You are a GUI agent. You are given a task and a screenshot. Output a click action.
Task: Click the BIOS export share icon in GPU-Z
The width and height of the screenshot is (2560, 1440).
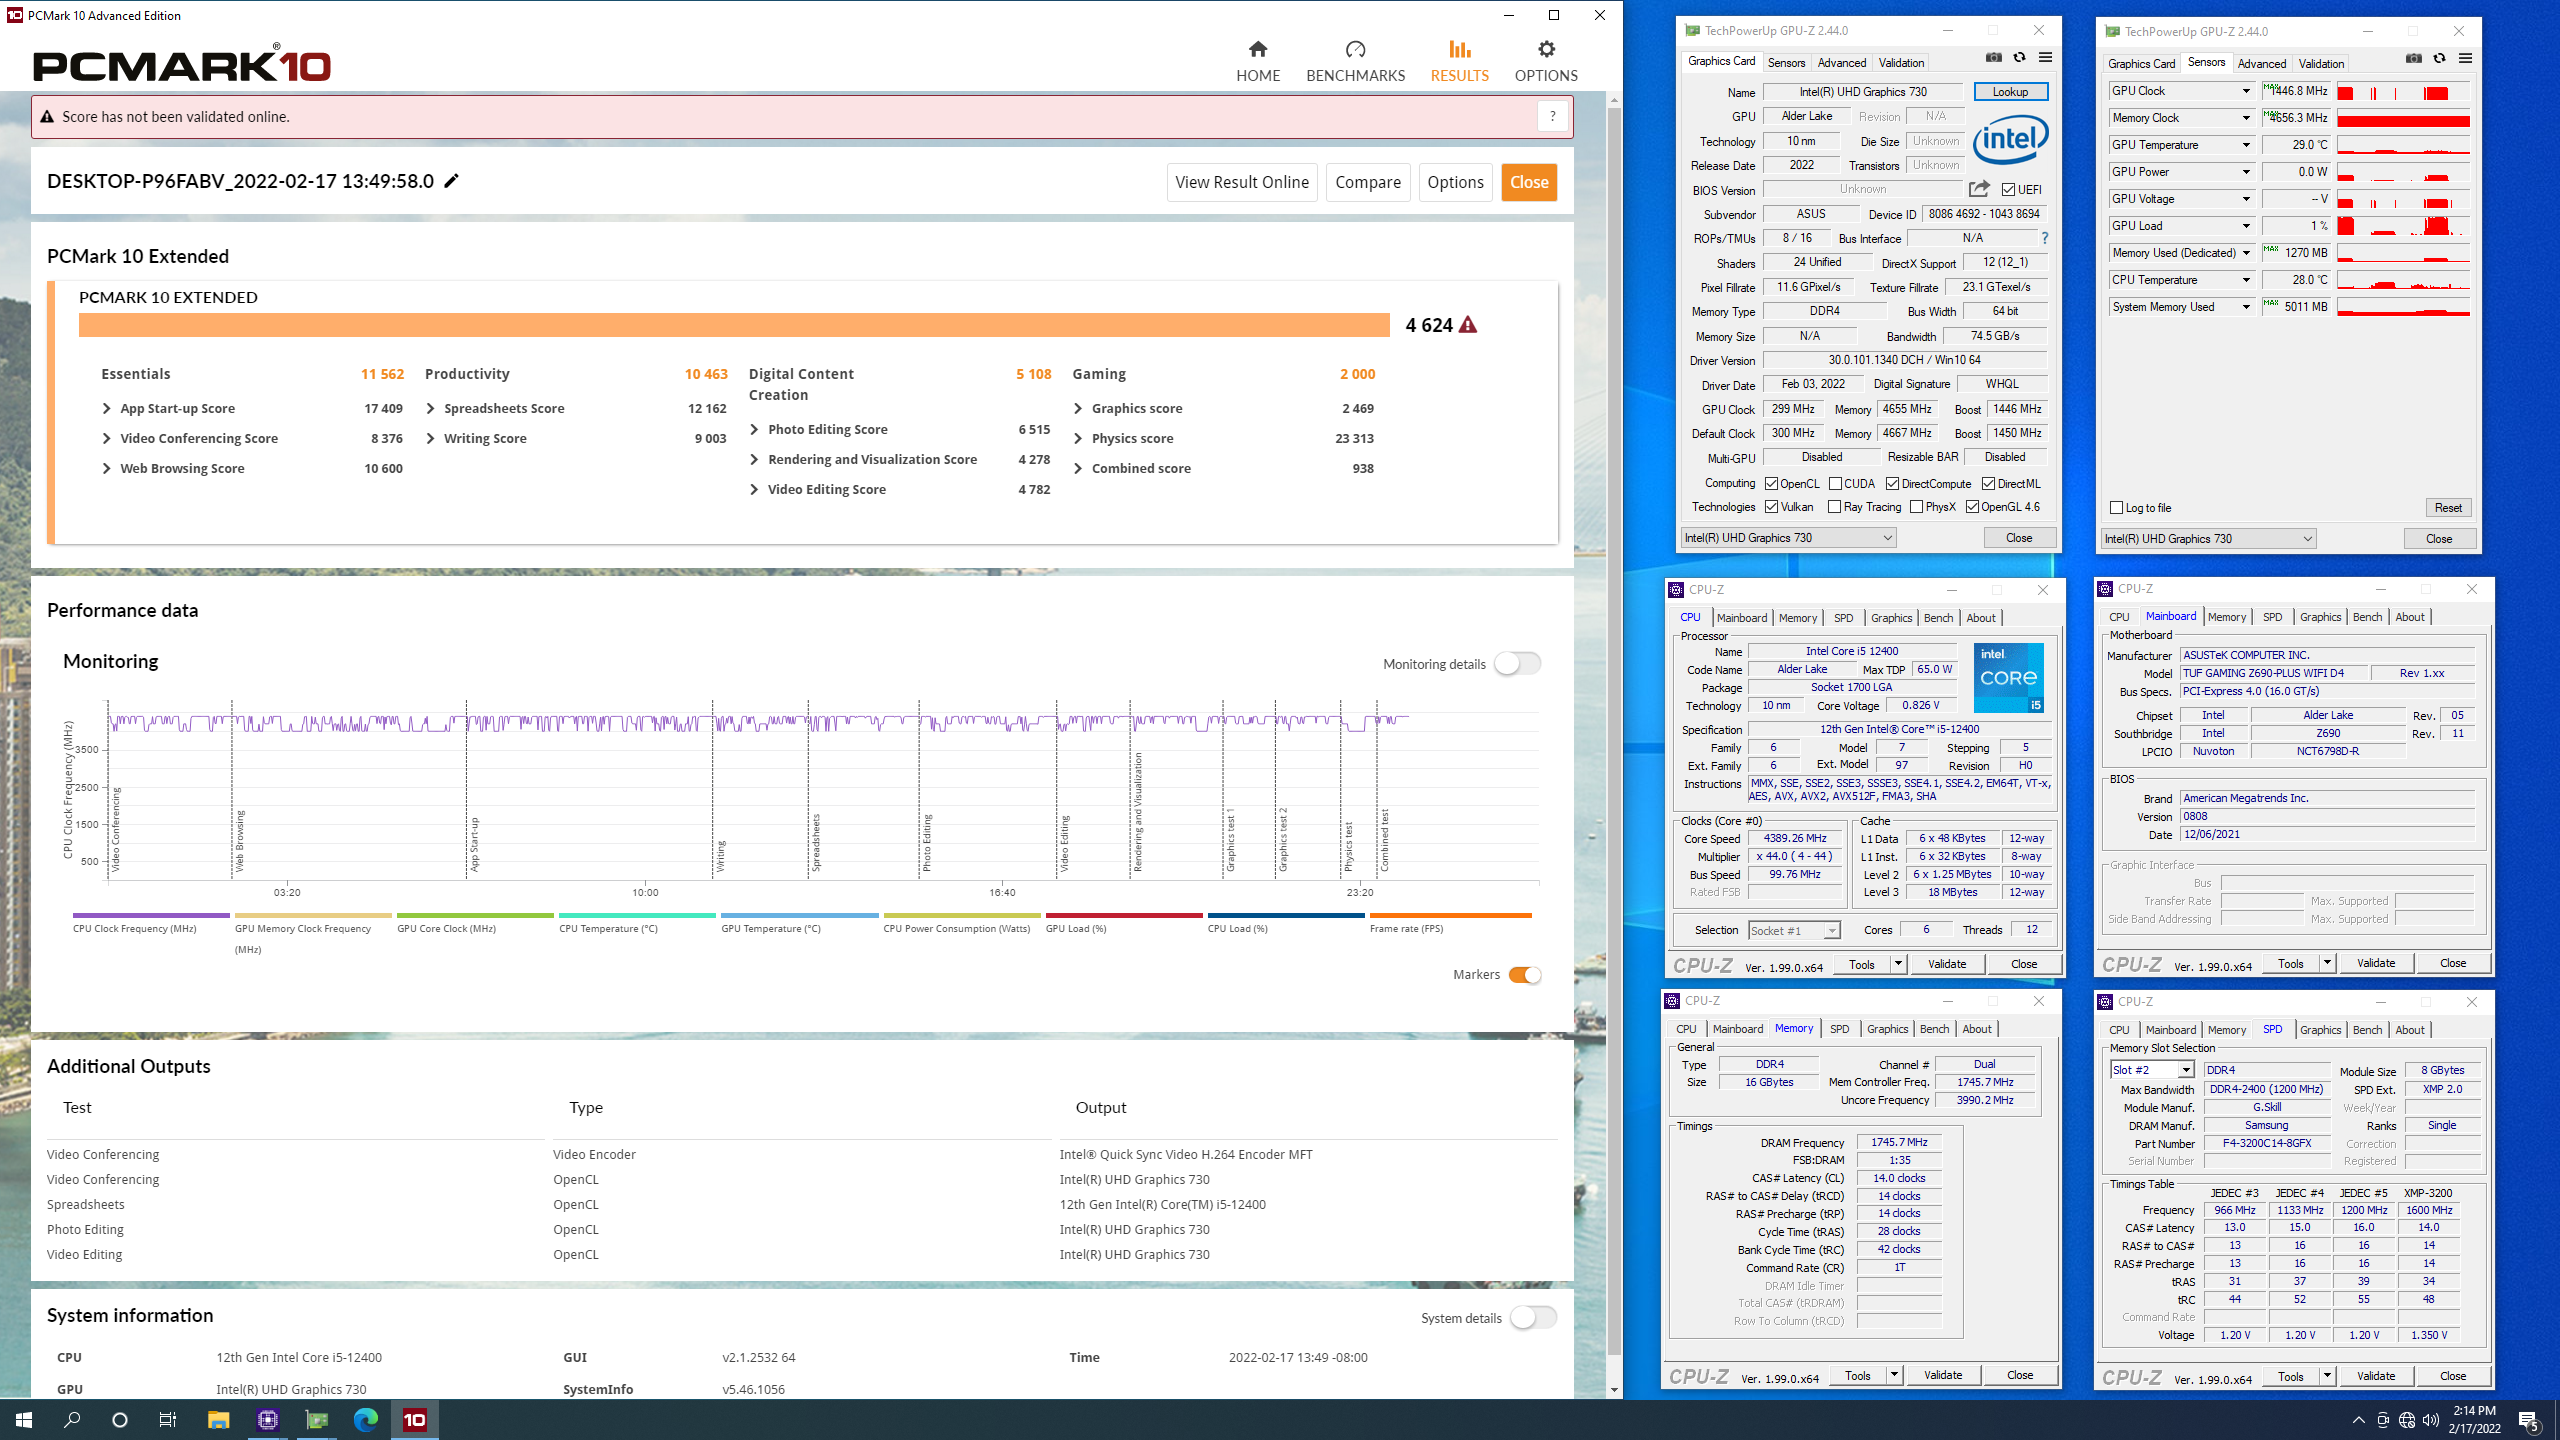pos(1979,189)
